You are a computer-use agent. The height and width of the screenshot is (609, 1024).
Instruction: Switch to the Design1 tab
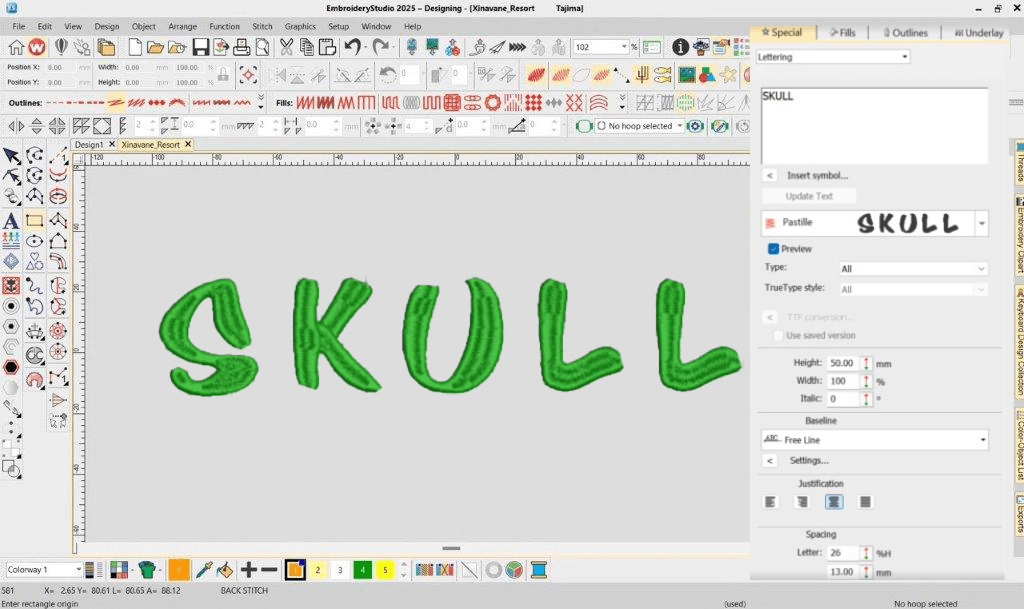tap(89, 145)
